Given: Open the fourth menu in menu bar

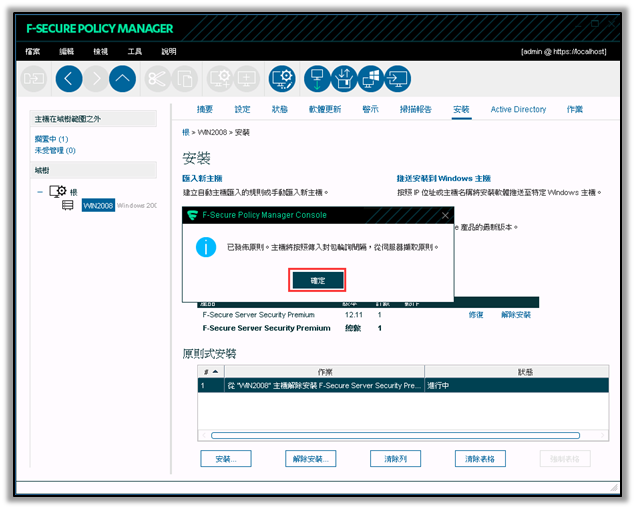Looking at the screenshot, I should (x=135, y=51).
